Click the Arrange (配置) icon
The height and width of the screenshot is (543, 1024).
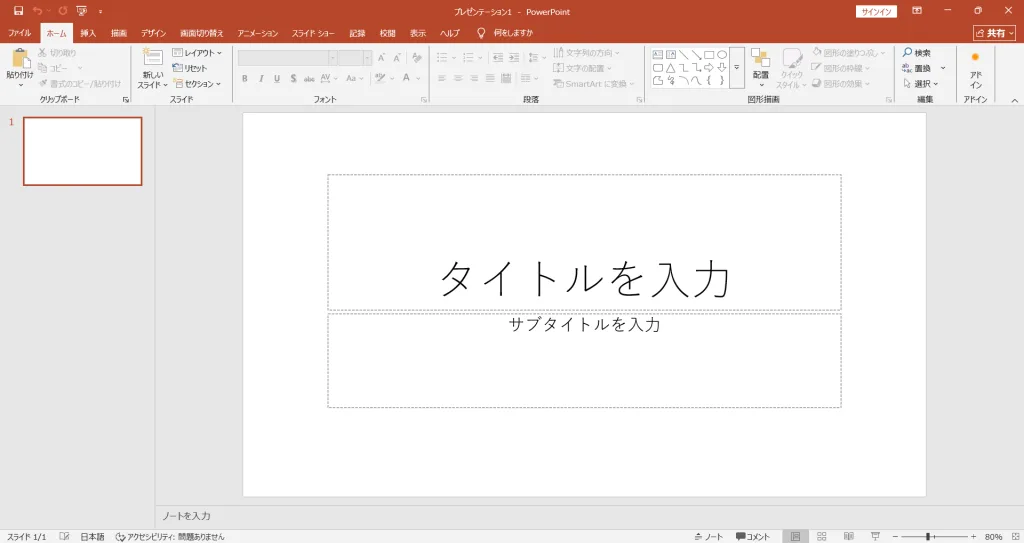pos(761,60)
